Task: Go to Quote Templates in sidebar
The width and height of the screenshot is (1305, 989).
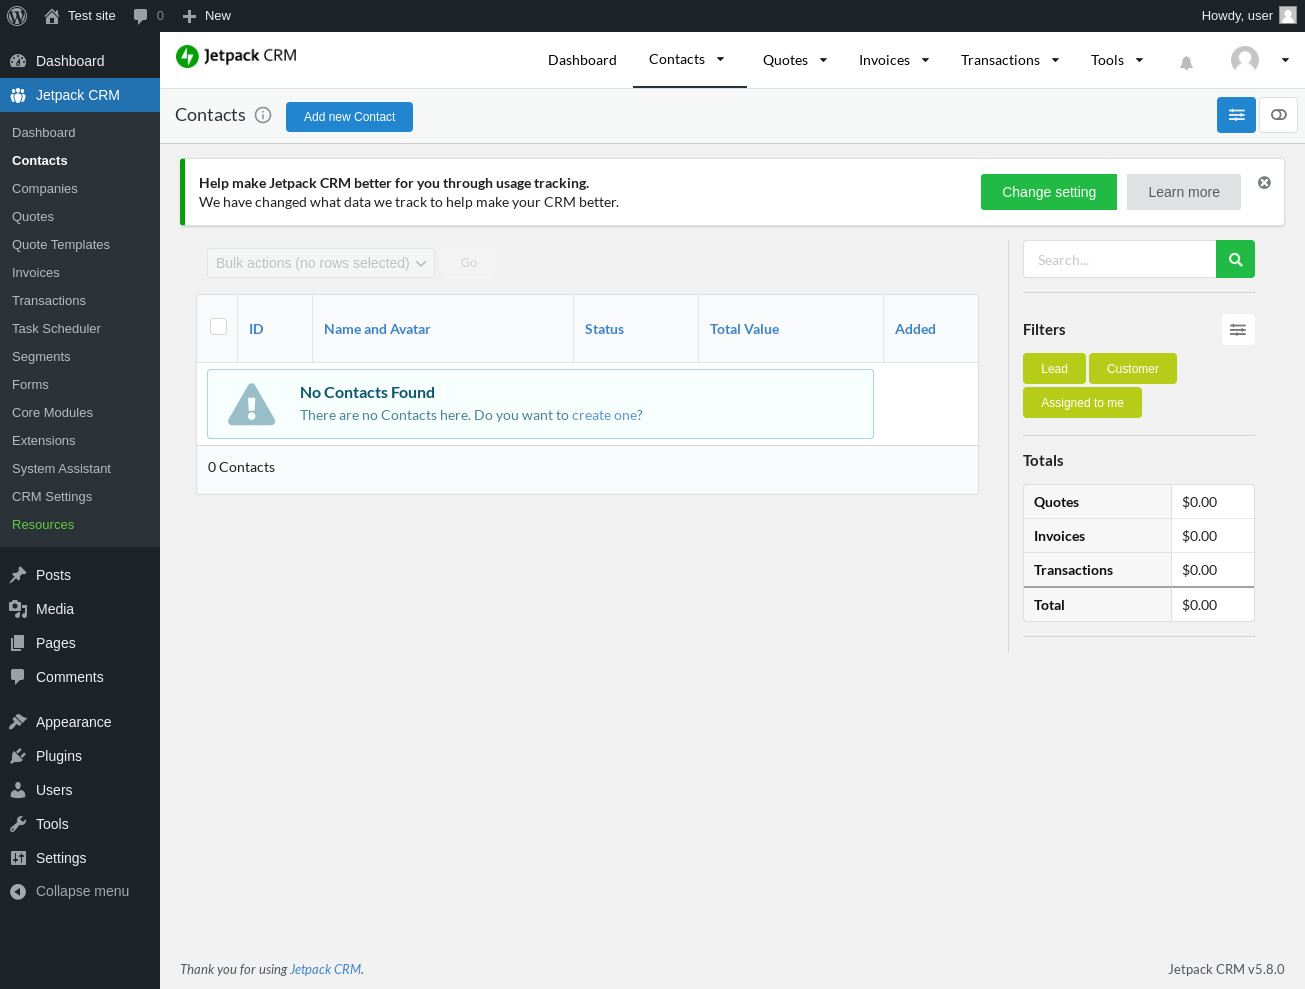Action: coord(61,245)
